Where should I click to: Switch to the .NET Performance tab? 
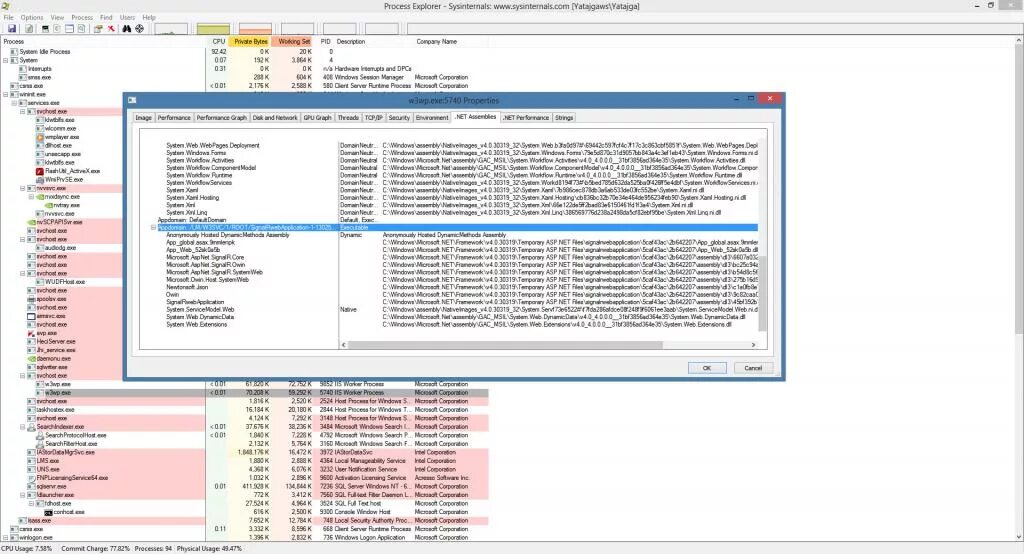point(526,118)
